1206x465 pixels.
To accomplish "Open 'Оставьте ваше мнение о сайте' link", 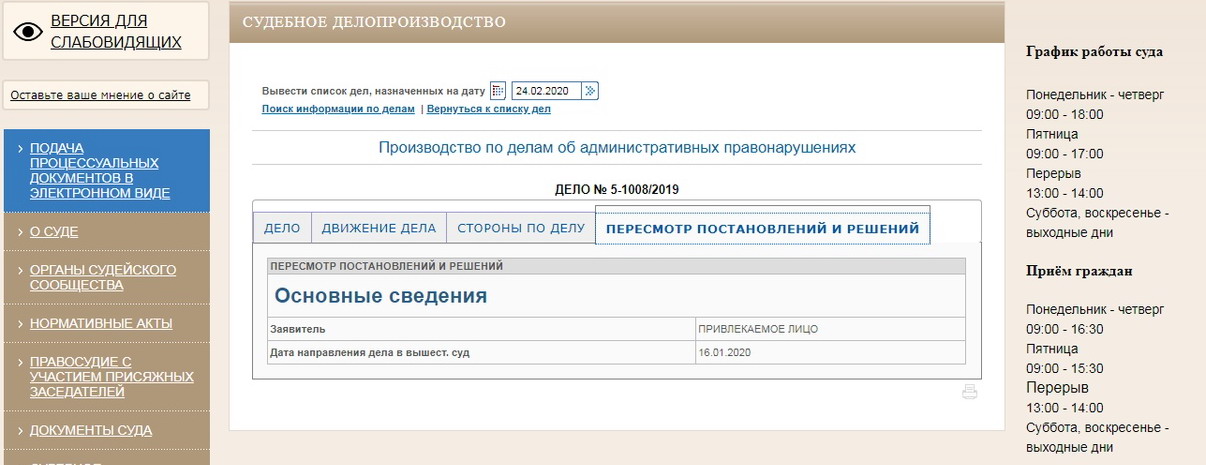I will [100, 96].
